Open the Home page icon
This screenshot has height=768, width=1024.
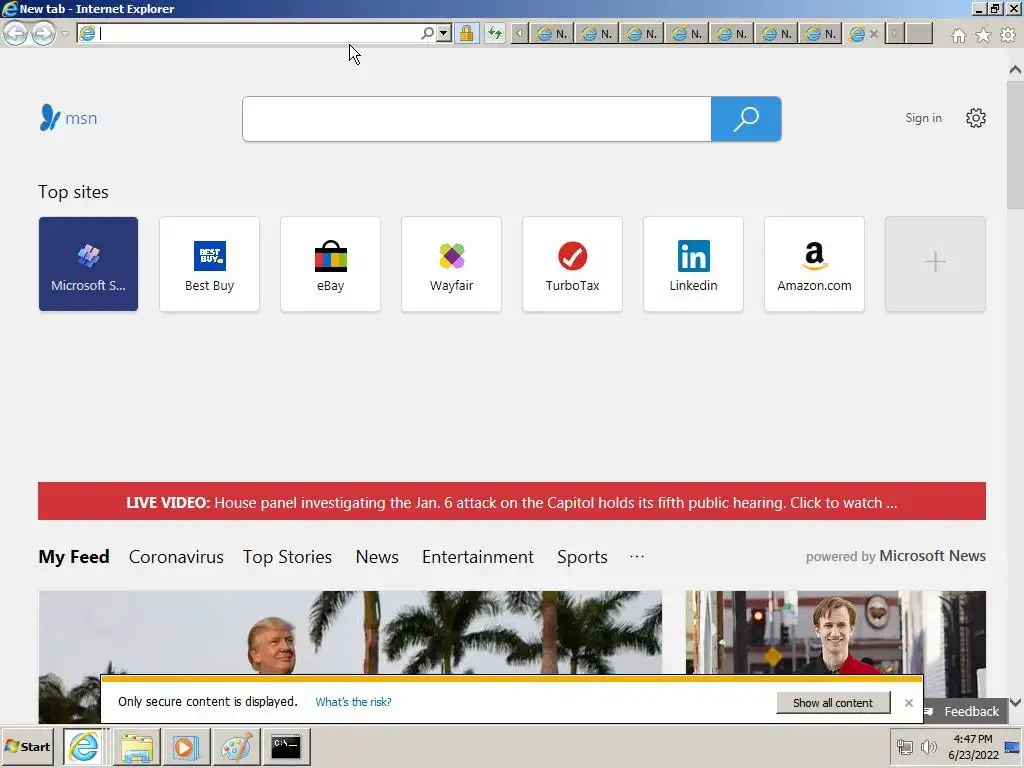pos(959,35)
